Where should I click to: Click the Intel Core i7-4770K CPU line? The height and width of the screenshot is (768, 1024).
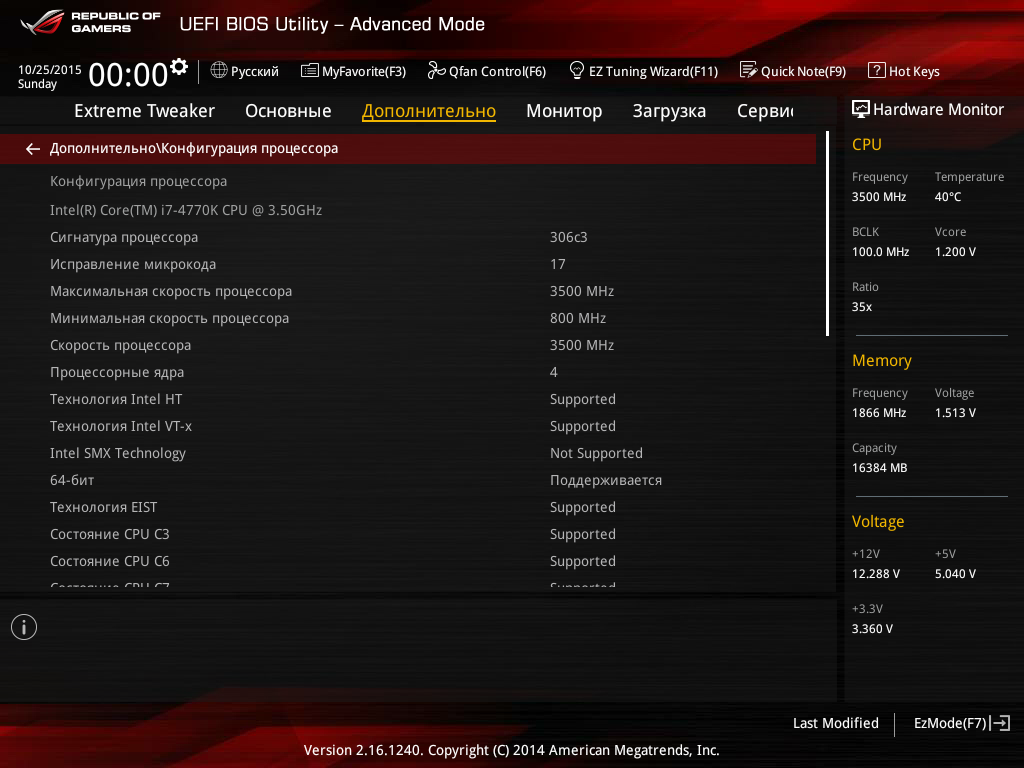[186, 210]
